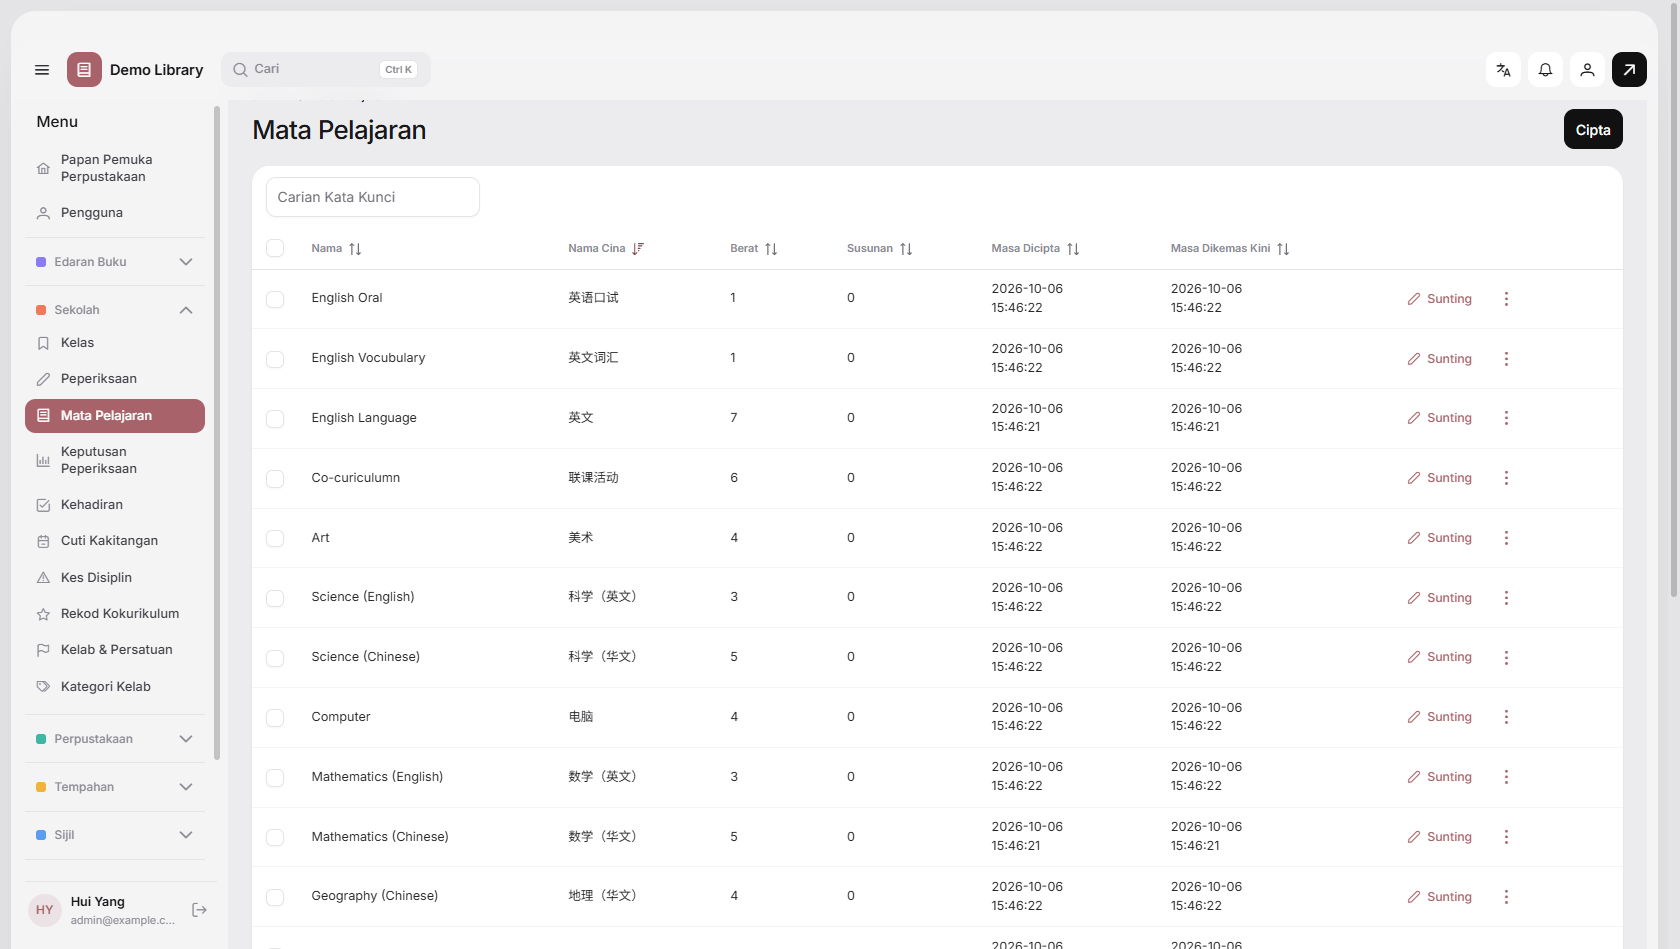Expand the Perpustakaan section

pyautogui.click(x=115, y=739)
